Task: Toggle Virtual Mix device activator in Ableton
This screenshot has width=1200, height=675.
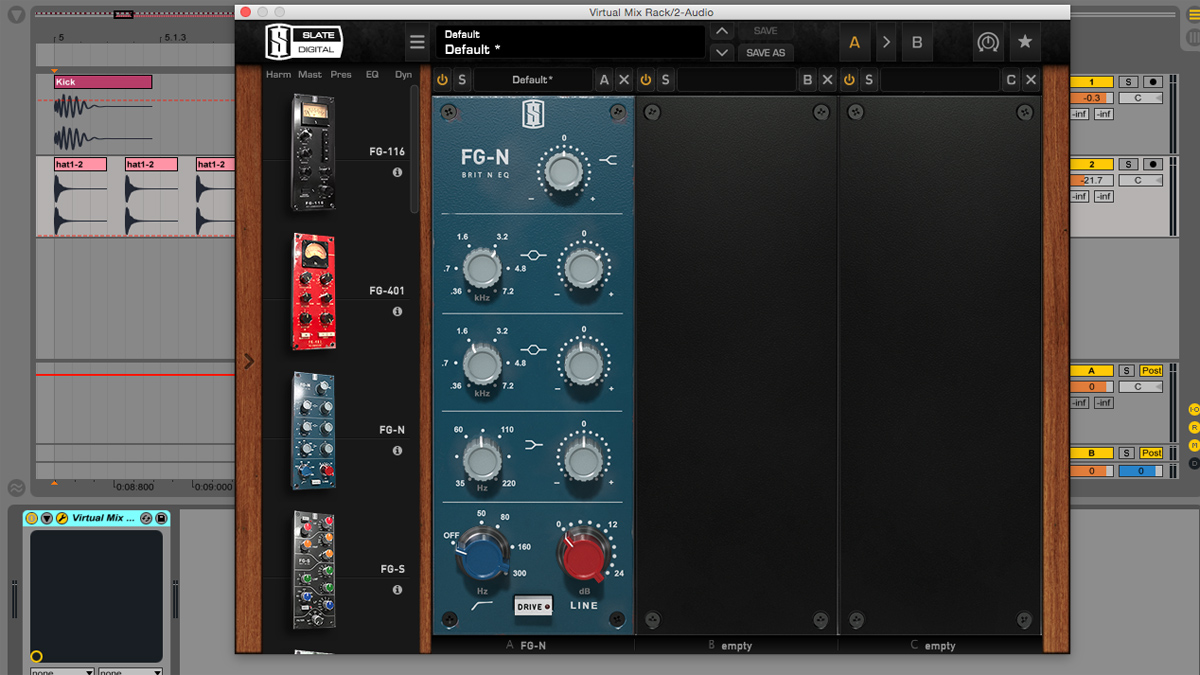Action: [x=31, y=518]
